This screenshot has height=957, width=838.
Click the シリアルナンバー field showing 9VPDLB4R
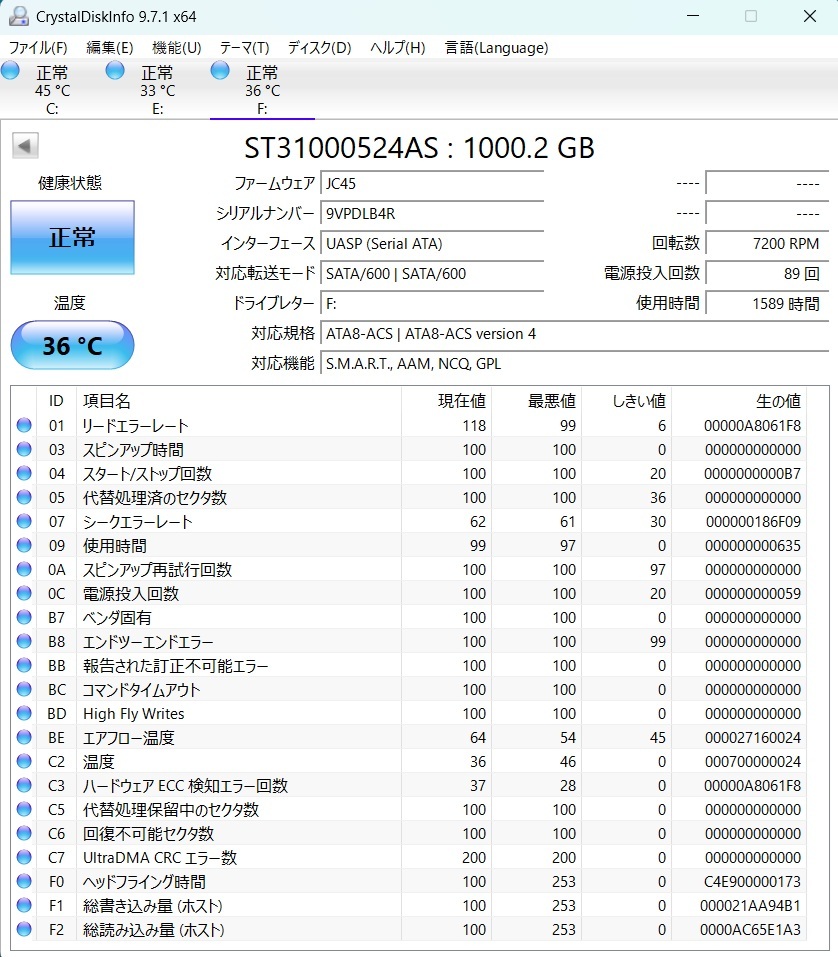point(432,214)
